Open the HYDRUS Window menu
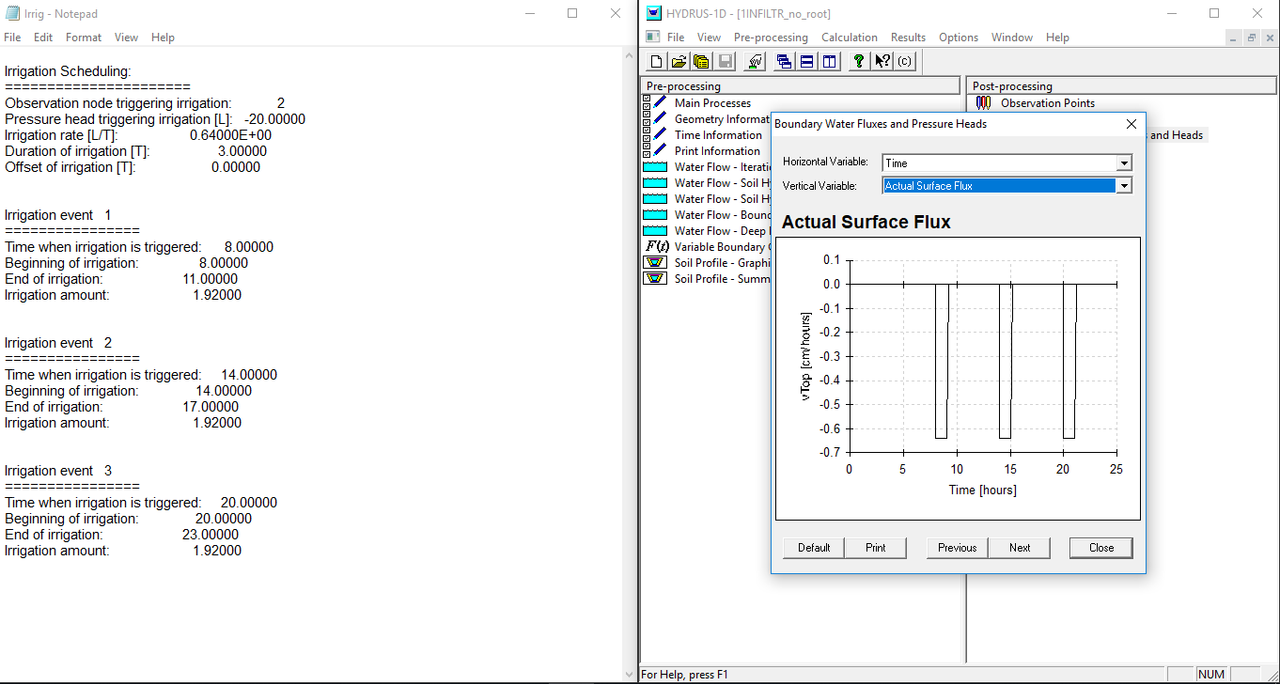 point(1012,37)
